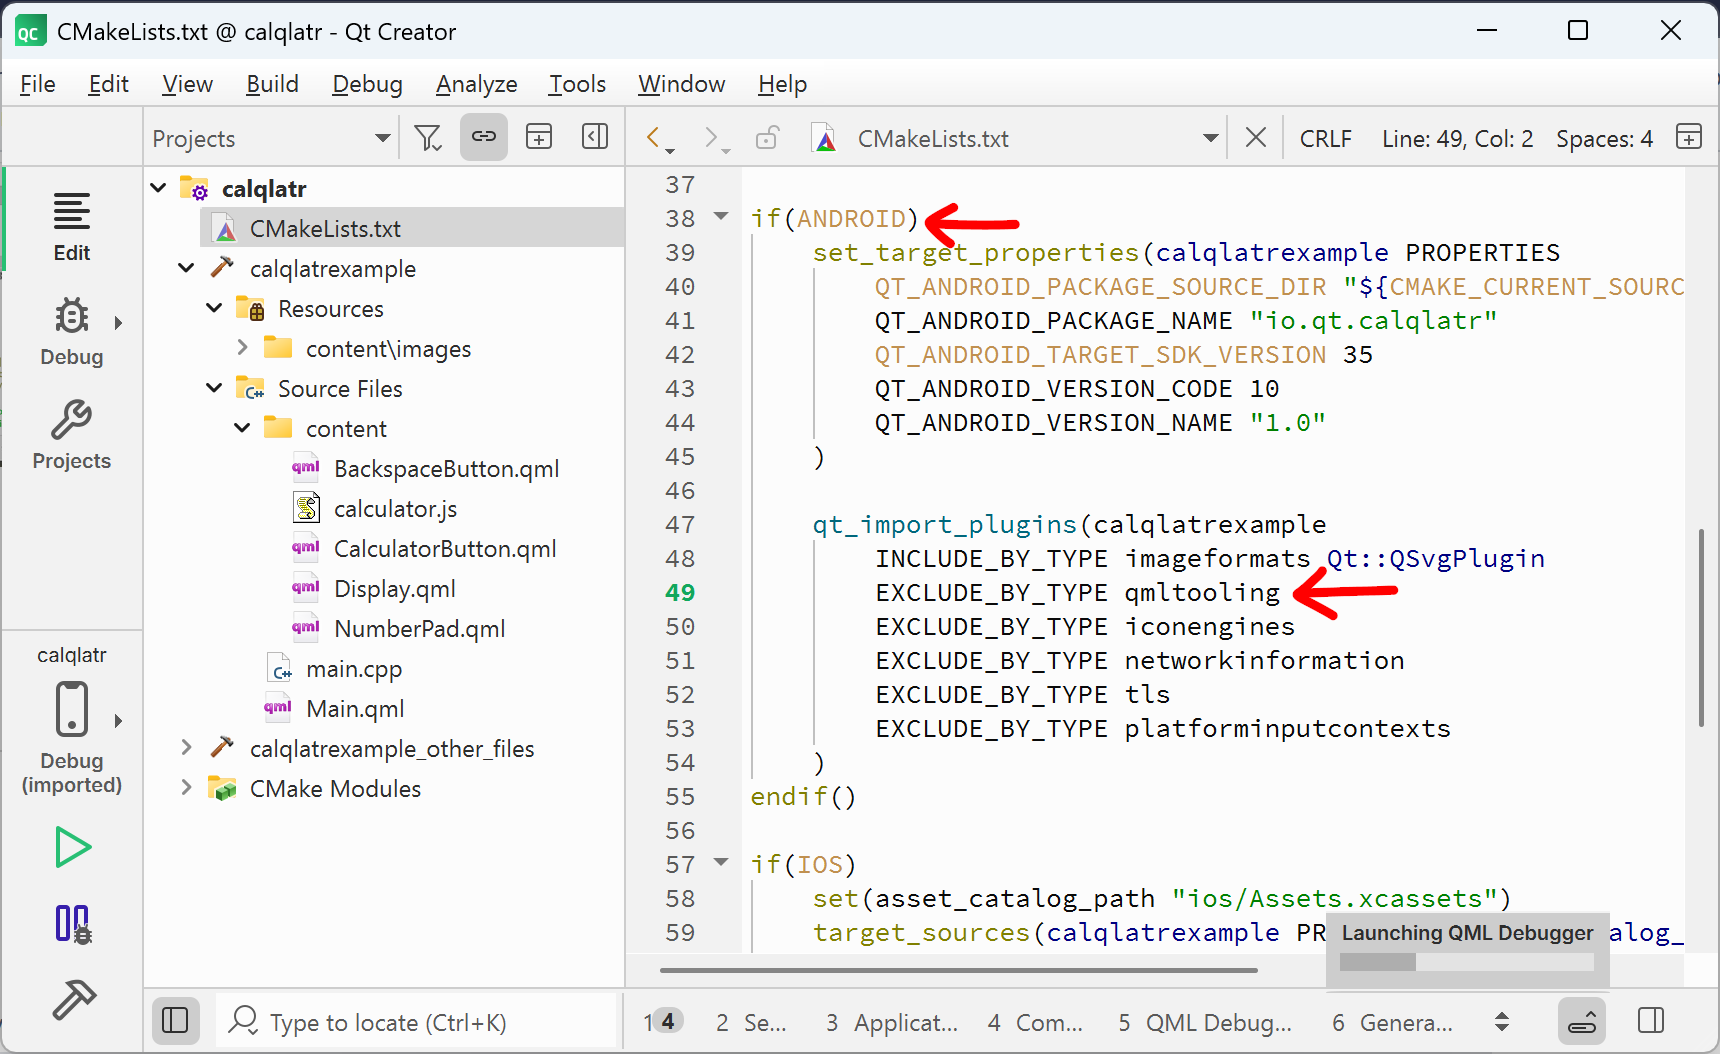Image resolution: width=1720 pixels, height=1054 pixels.
Task: Fold the if(IOS) code block
Action: pos(721,862)
